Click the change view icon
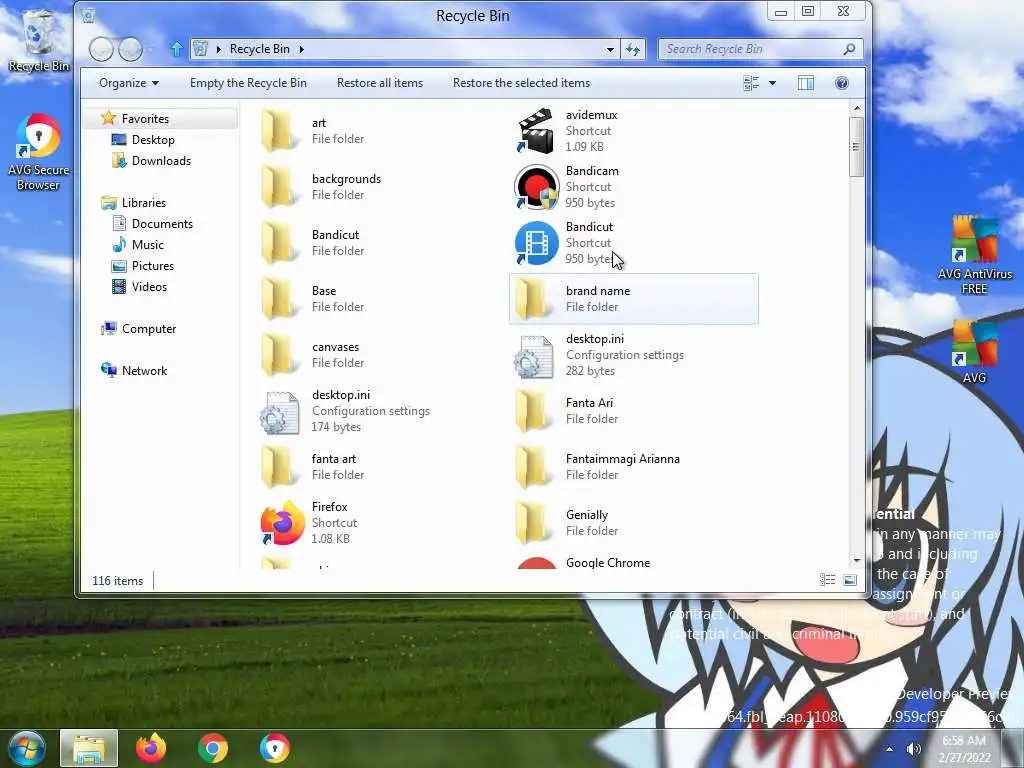This screenshot has height=768, width=1024. coord(751,83)
